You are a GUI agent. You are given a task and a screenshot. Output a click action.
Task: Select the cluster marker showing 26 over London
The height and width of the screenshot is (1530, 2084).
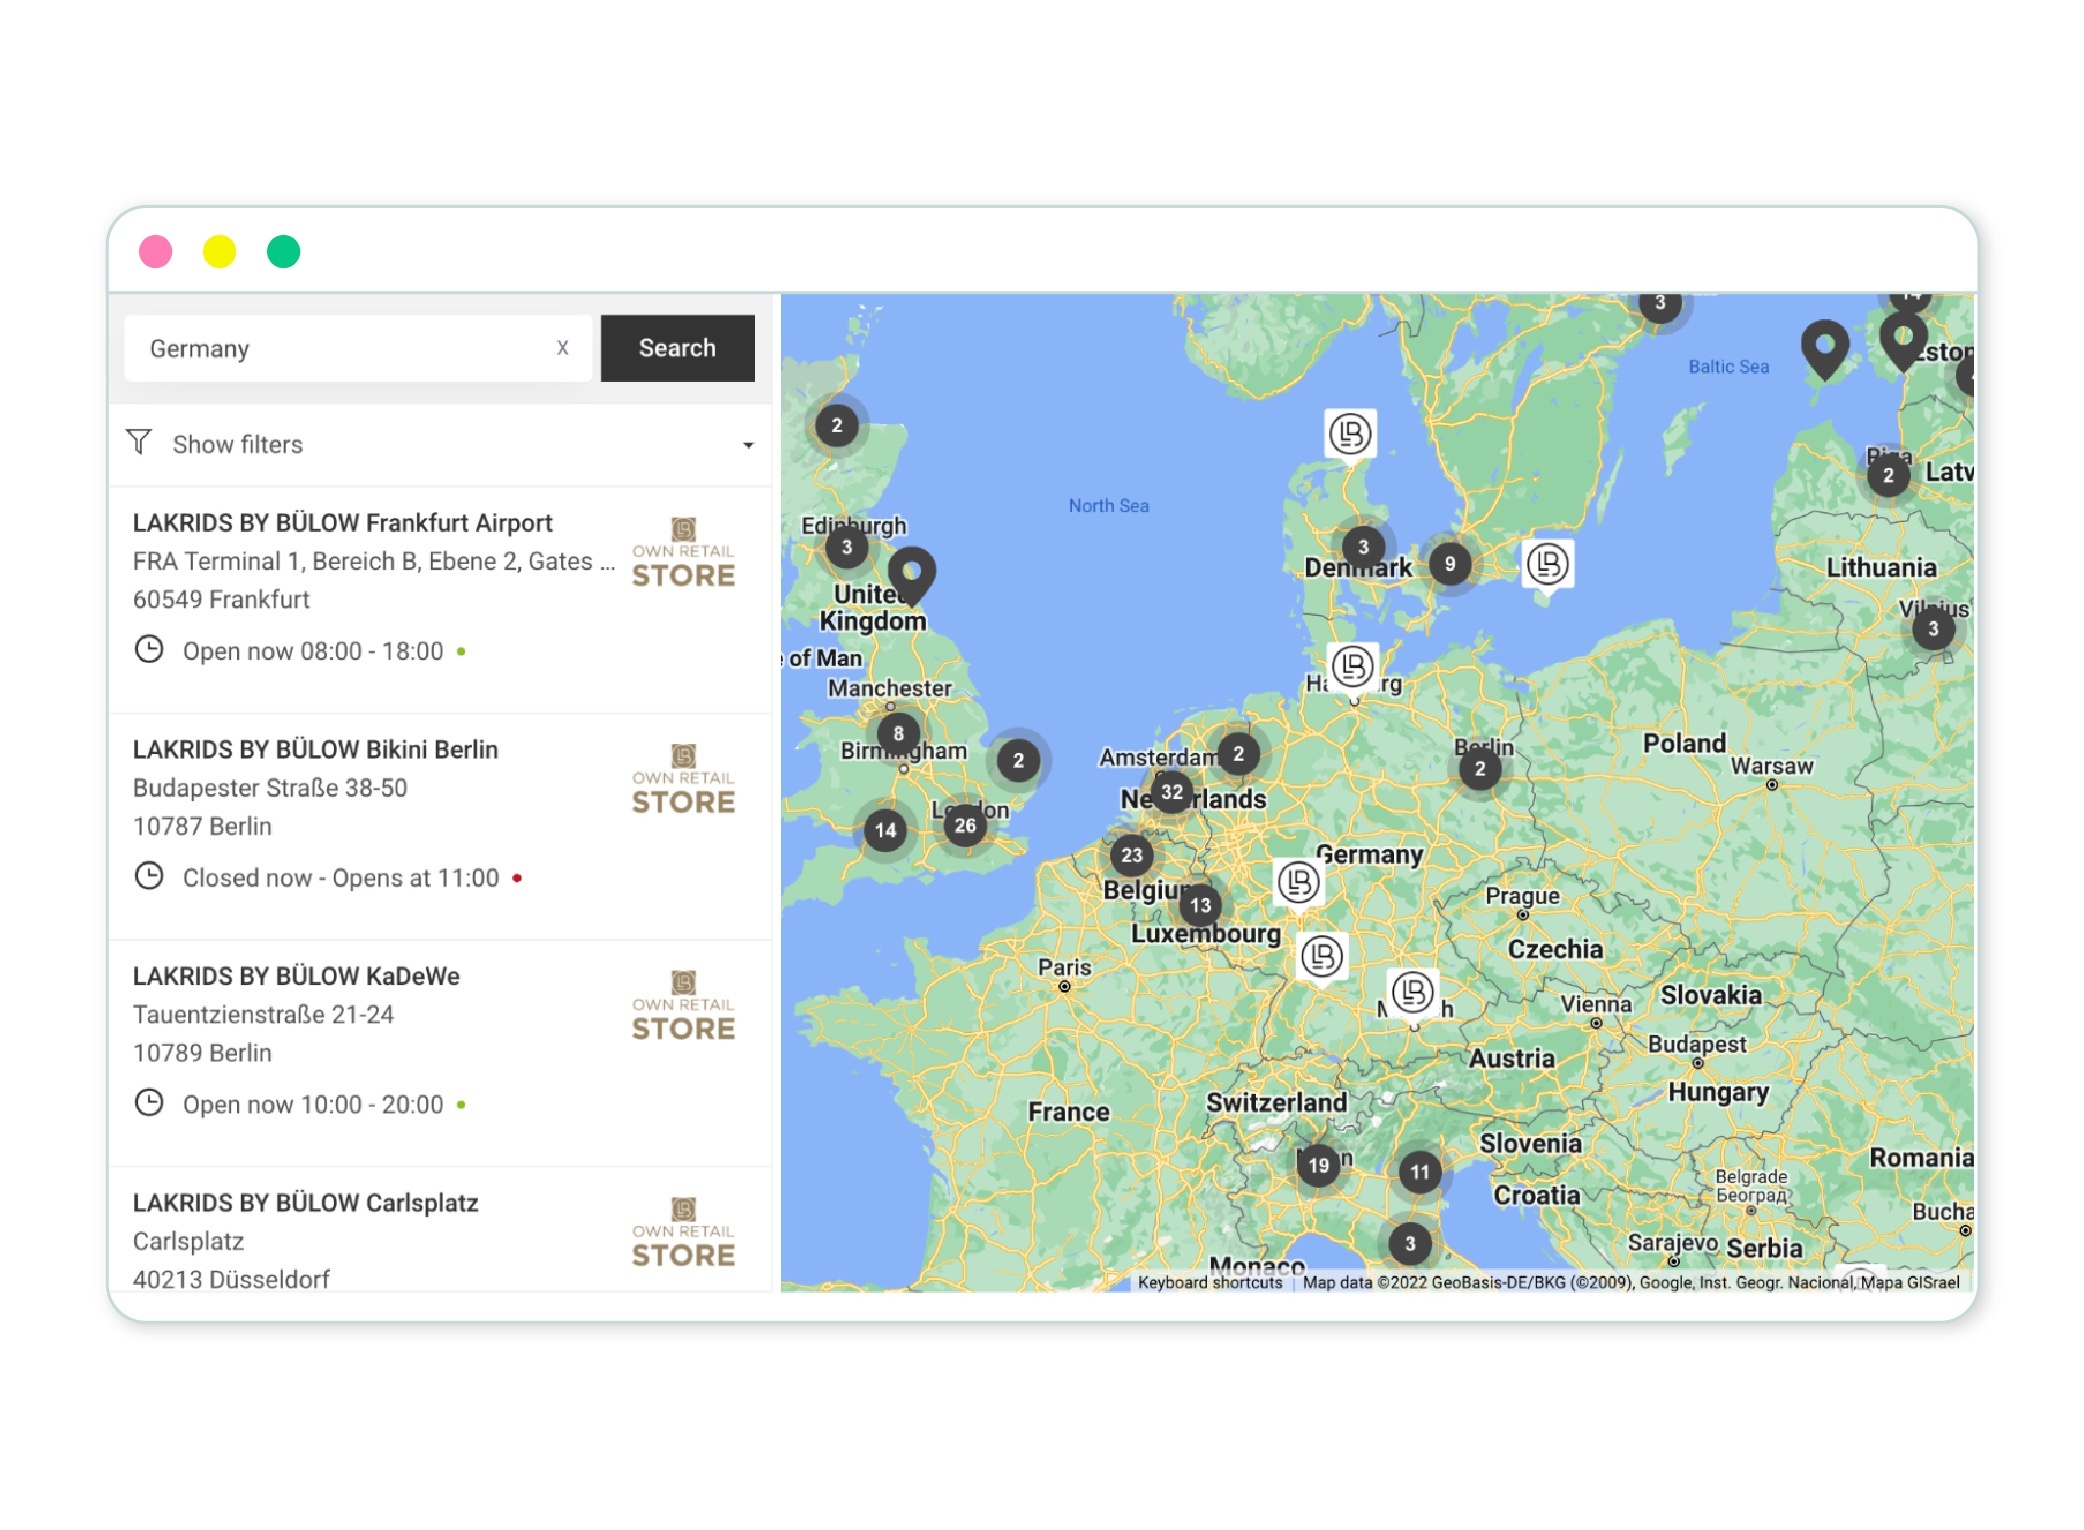964,825
